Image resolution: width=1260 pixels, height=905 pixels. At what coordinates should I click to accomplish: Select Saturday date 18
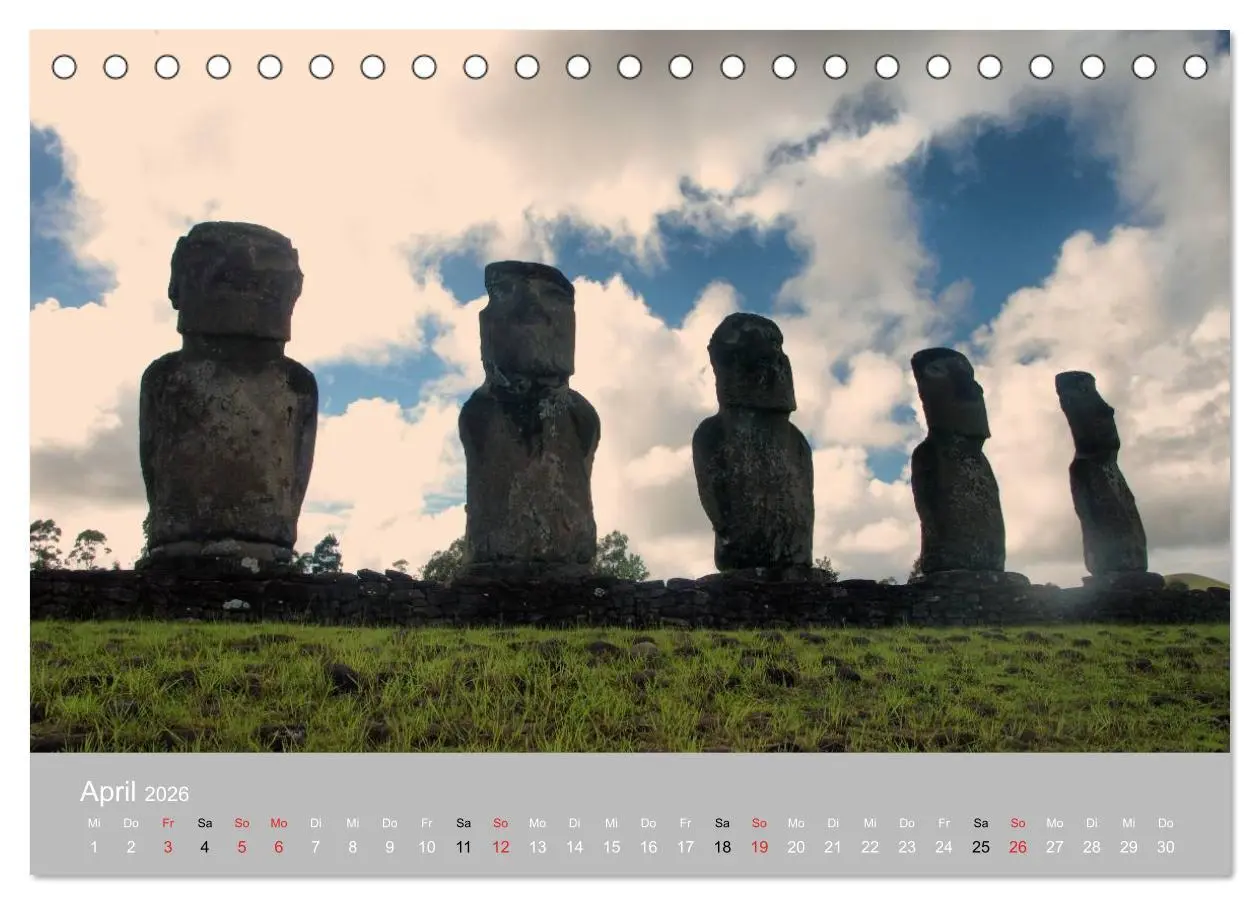click(x=723, y=847)
